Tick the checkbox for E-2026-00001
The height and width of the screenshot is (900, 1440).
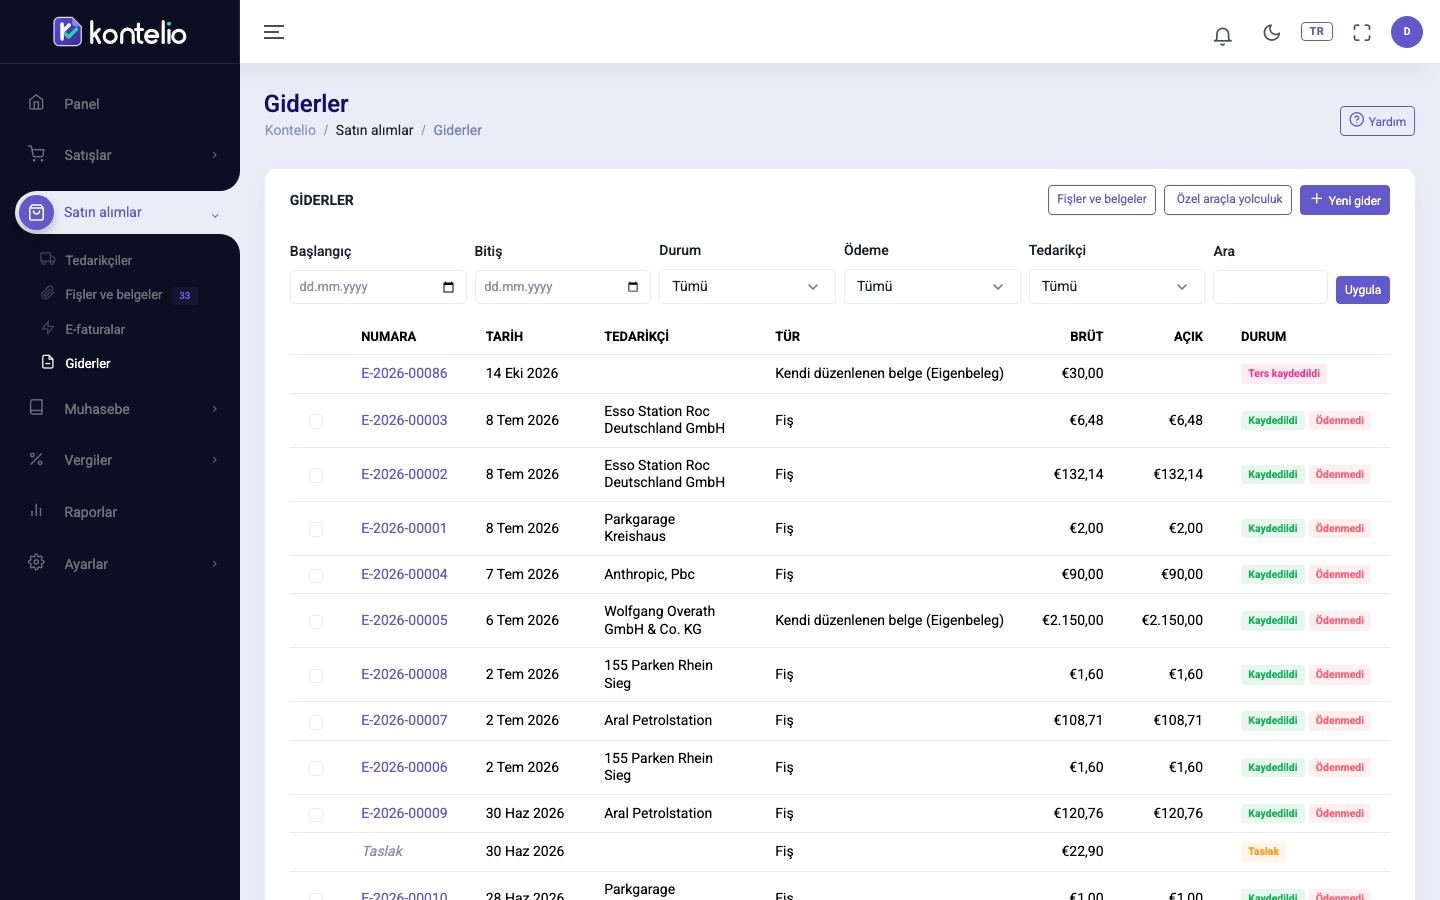[x=316, y=529]
